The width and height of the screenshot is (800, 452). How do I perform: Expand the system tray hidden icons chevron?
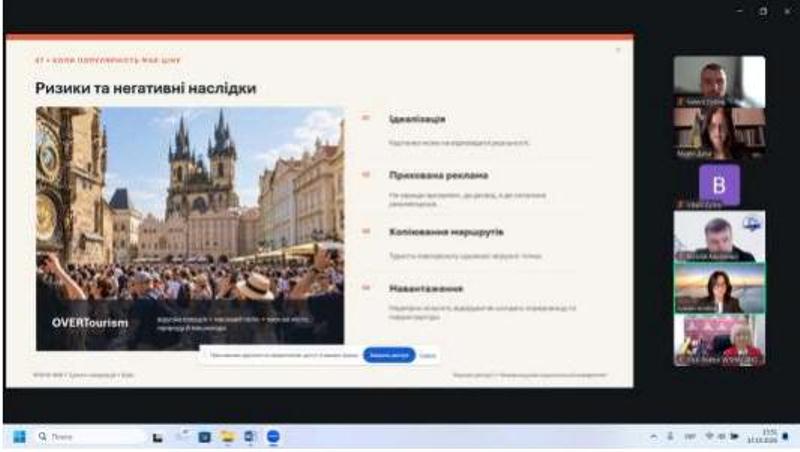click(654, 437)
